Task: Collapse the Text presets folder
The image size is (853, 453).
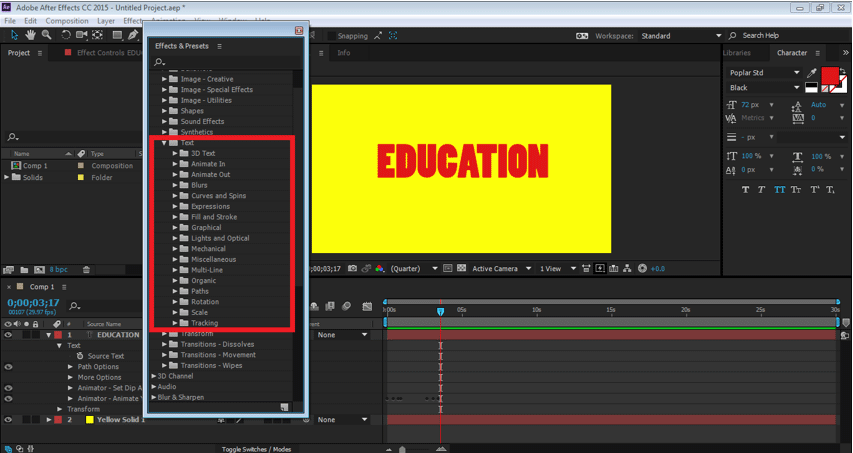Action: [164, 143]
